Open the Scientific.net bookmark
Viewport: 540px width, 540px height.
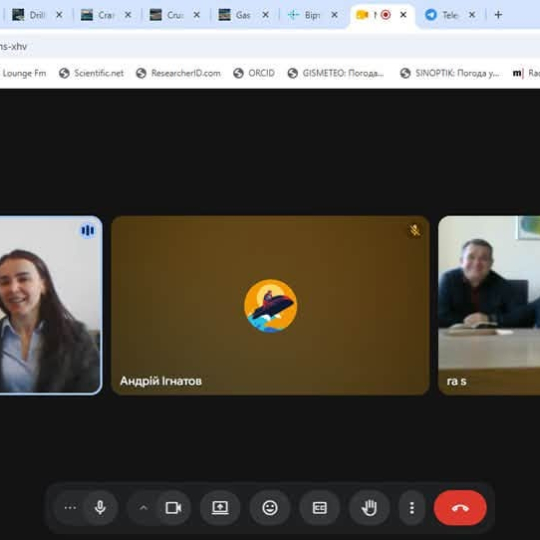91,73
